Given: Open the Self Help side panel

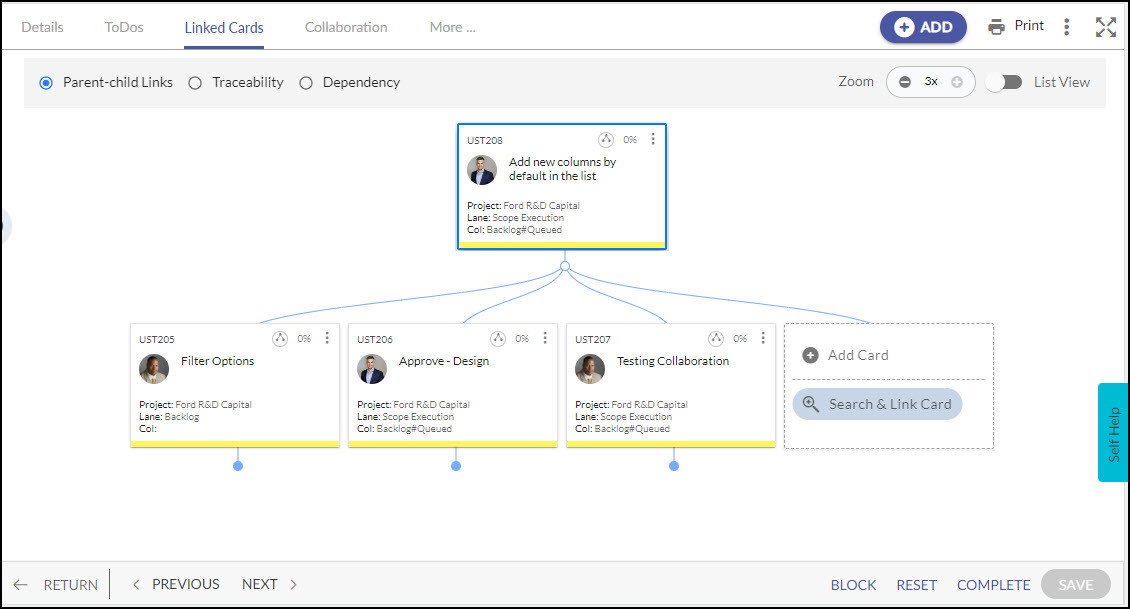Looking at the screenshot, I should (1113, 433).
